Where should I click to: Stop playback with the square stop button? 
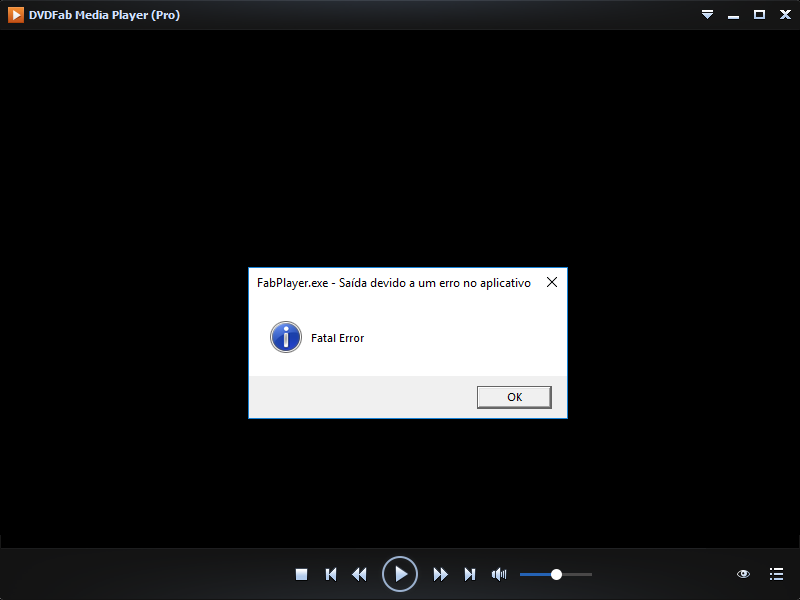click(302, 574)
